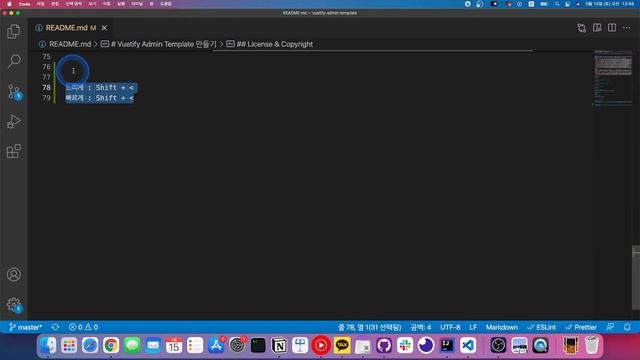The image size is (640, 360).
Task: Open Keynote from the dock
Action: coord(300,345)
